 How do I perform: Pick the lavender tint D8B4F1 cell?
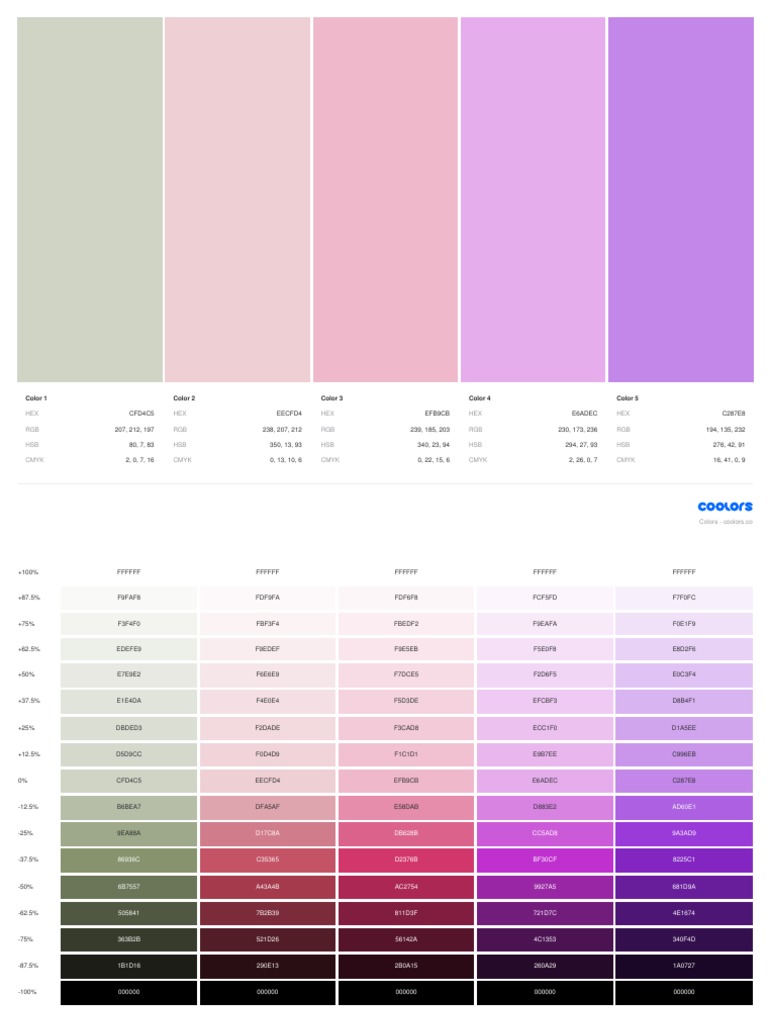pos(684,701)
